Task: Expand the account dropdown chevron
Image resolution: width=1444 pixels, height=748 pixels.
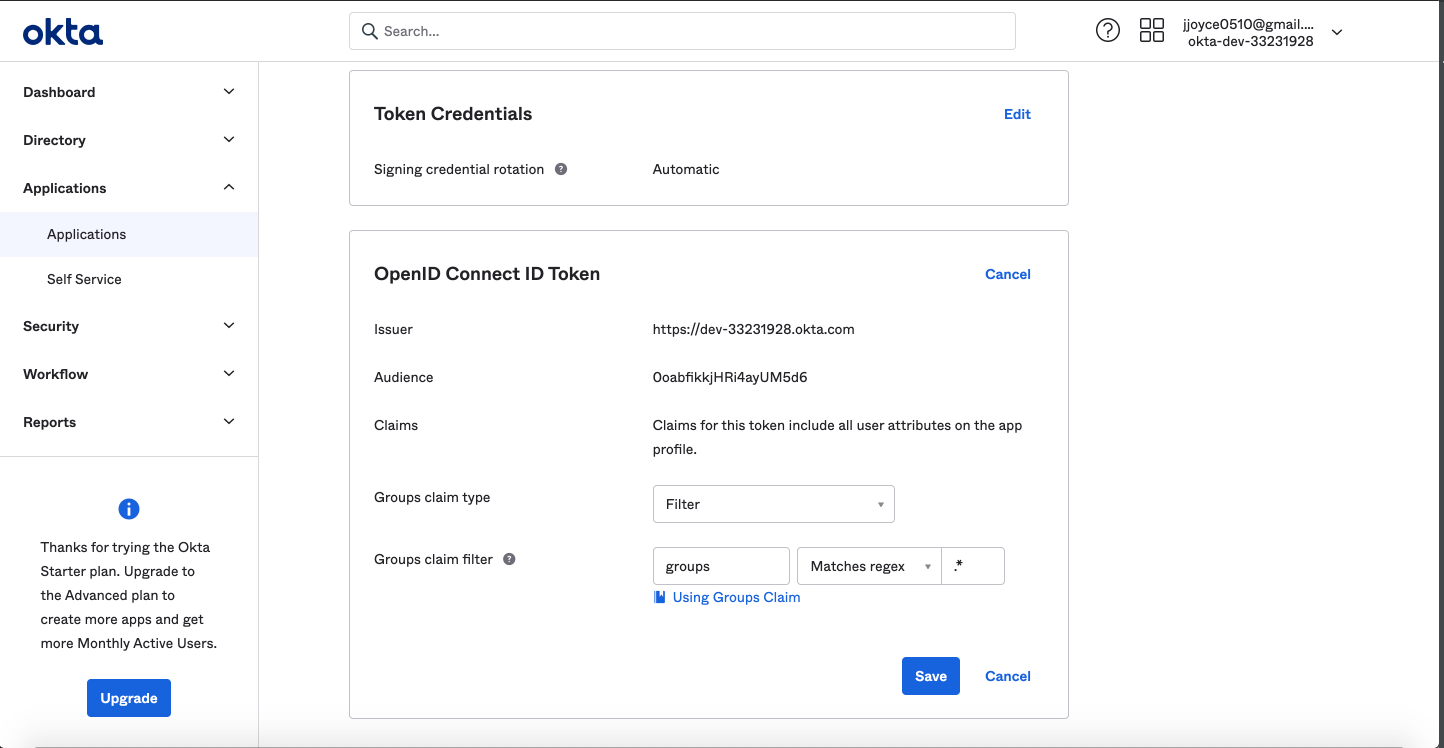Action: (x=1337, y=32)
